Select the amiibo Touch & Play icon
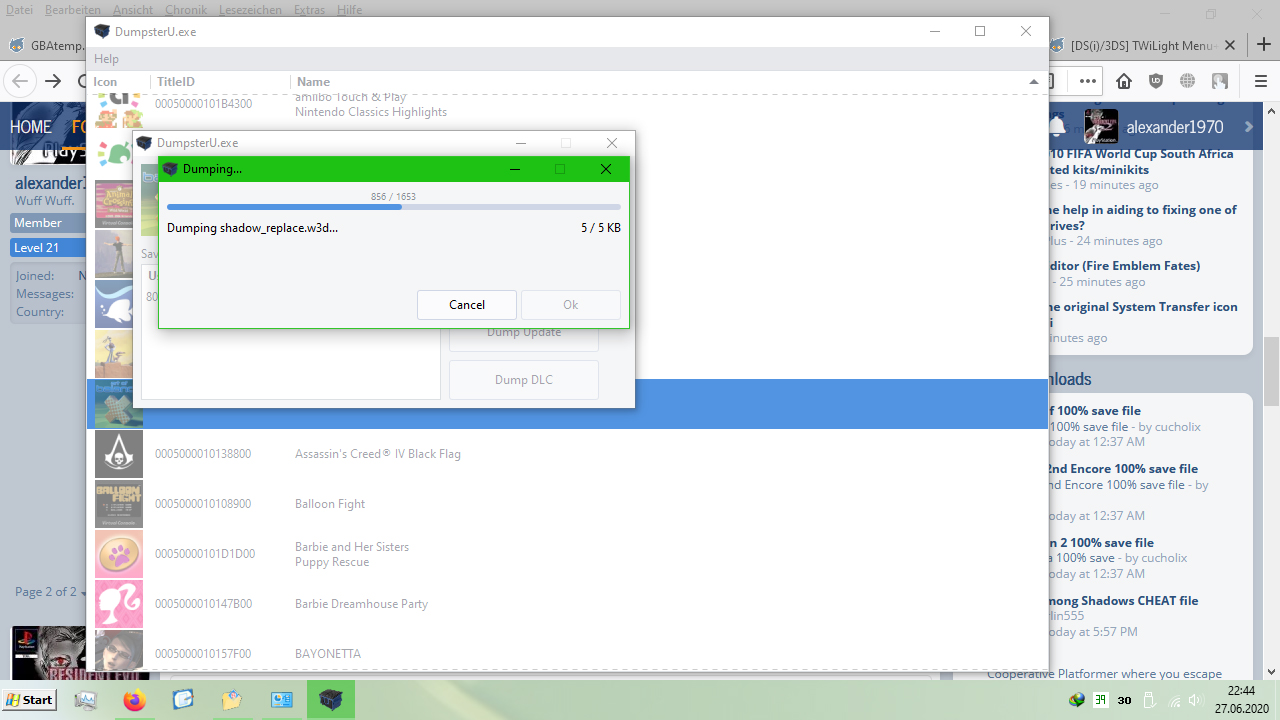This screenshot has width=1280, height=720. [119, 110]
